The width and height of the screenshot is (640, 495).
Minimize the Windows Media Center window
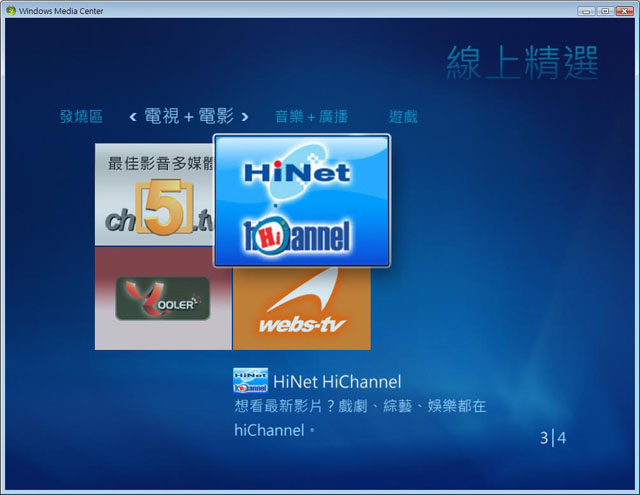(x=586, y=11)
